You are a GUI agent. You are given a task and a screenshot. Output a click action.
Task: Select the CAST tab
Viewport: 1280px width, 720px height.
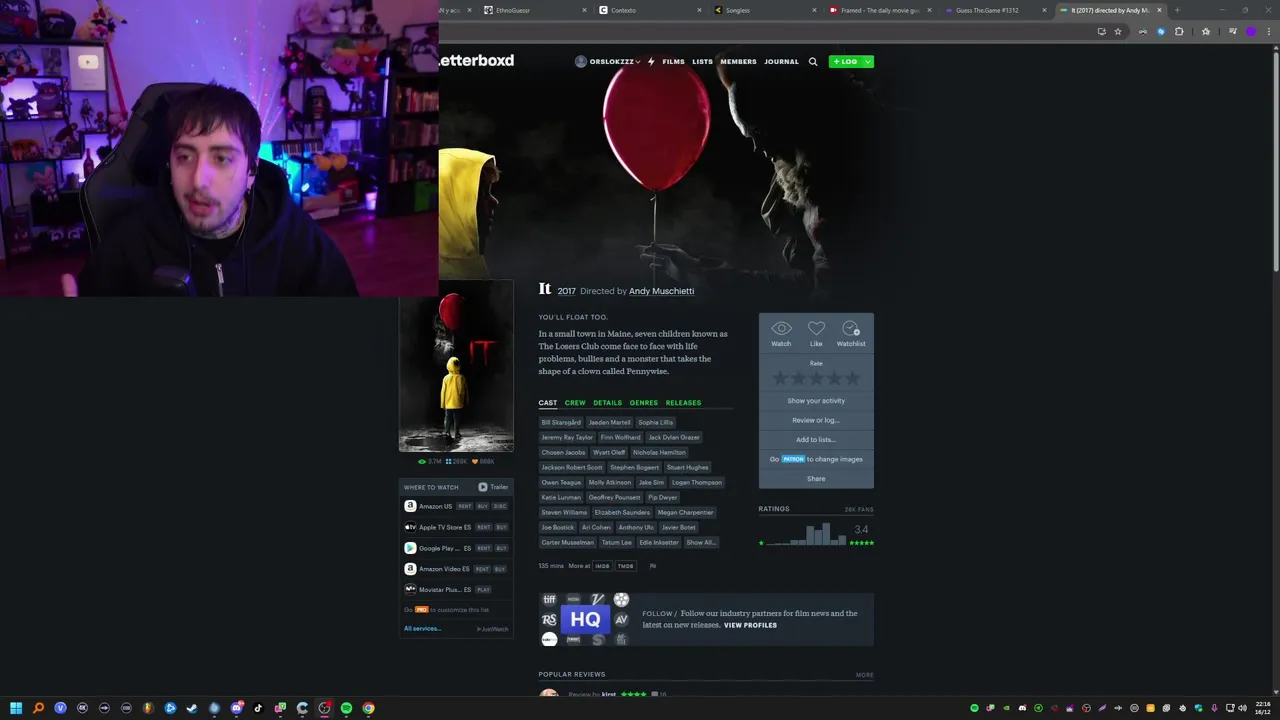coord(548,403)
